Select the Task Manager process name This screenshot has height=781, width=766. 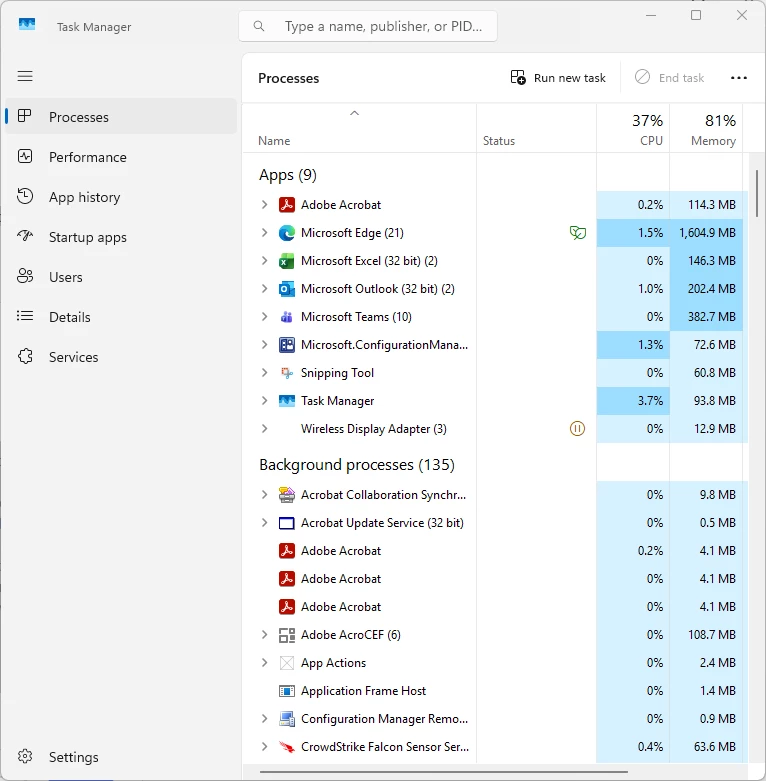pyautogui.click(x=337, y=401)
